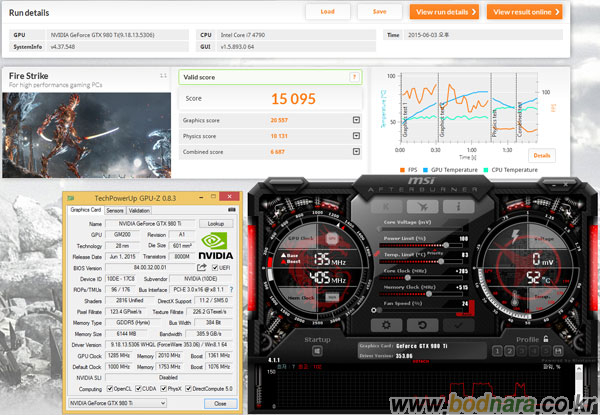This screenshot has width=600, height=415.
Task: Select Afterburner profile slot 1
Action: (497, 351)
